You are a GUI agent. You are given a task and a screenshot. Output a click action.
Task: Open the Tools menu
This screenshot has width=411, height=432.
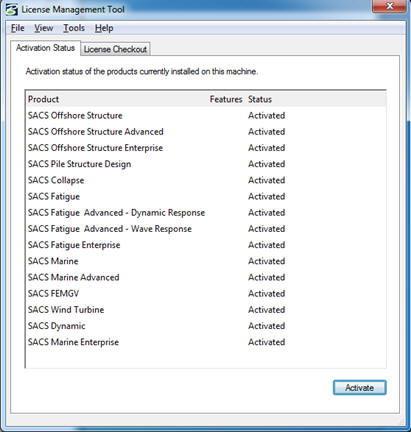74,28
